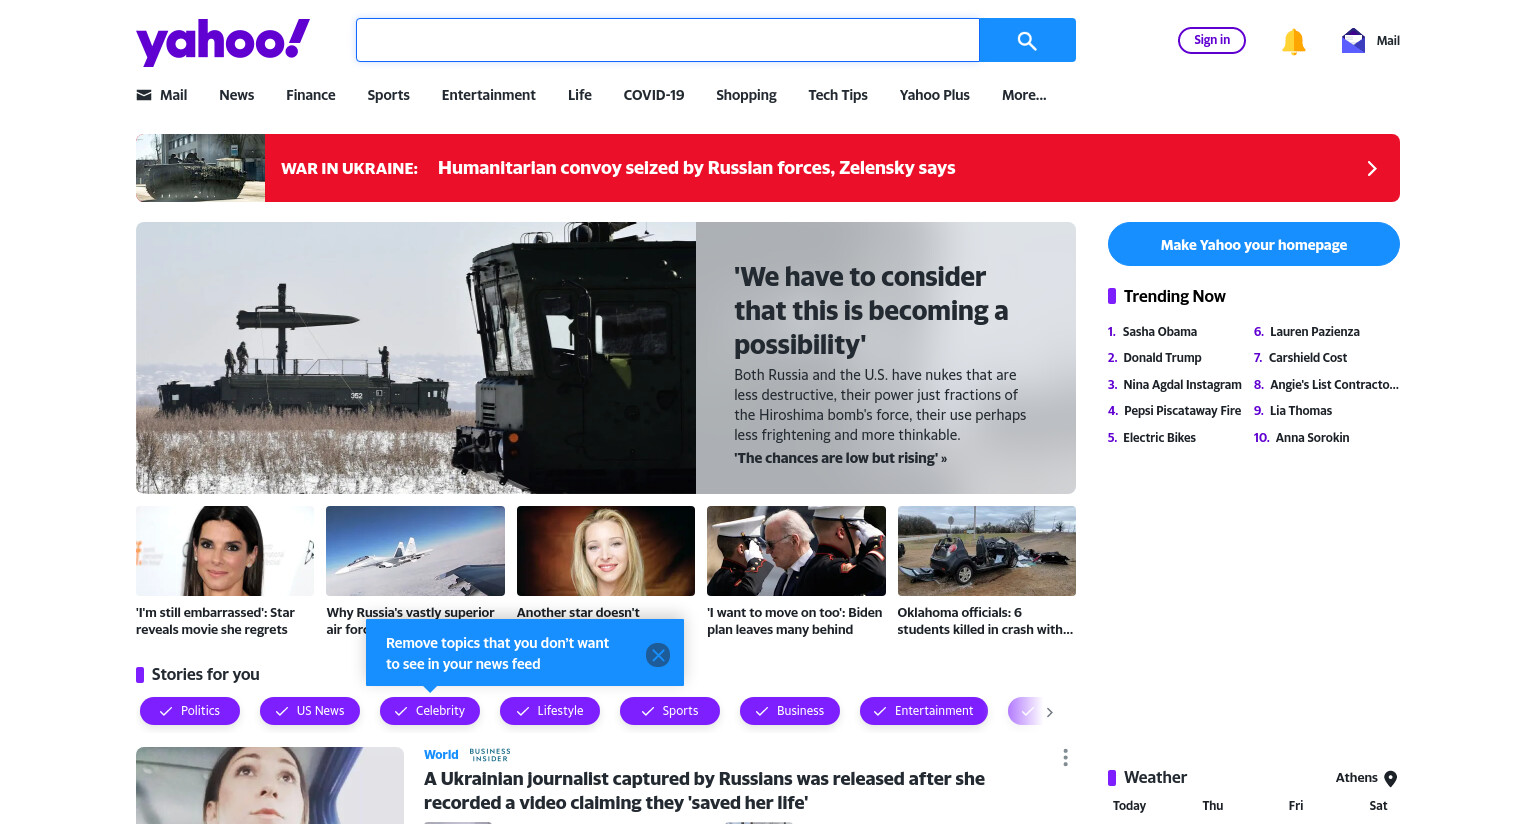Open Oklahoma officials crash headline
Image resolution: width=1536 pixels, height=824 pixels.
(985, 621)
